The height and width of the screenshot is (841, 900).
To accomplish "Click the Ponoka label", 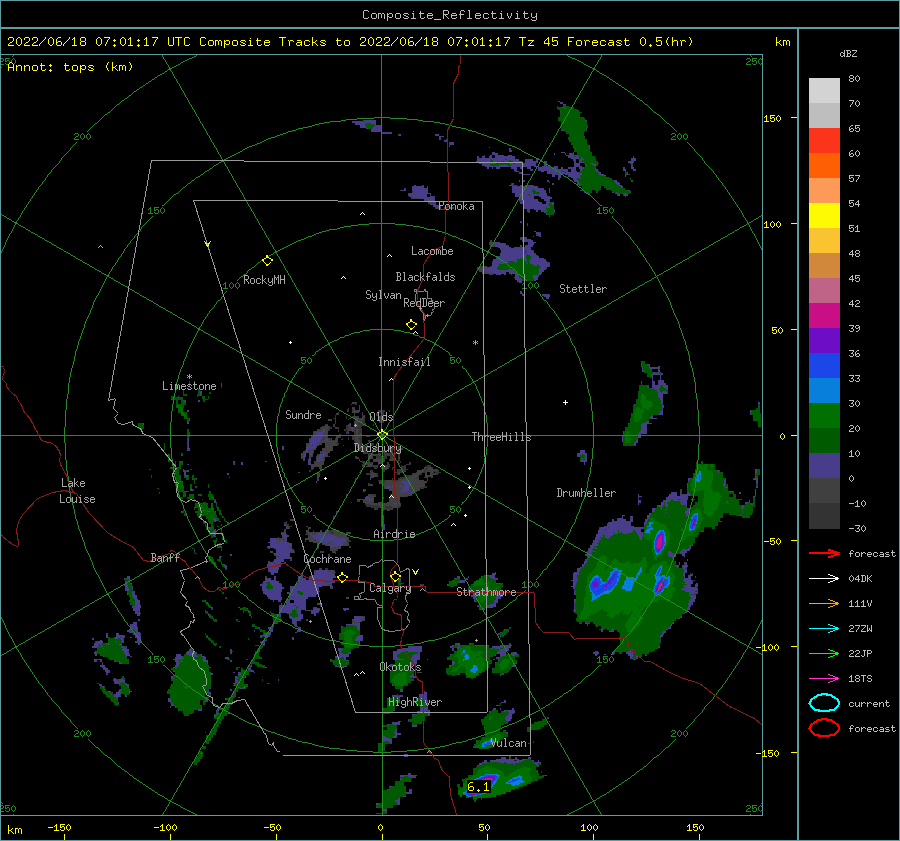I will [x=456, y=206].
